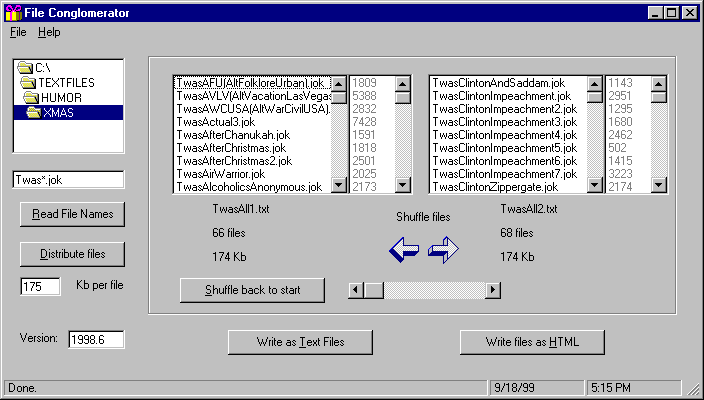Click the Twas*.jok file pattern field
The height and width of the screenshot is (400, 704).
[x=68, y=180]
